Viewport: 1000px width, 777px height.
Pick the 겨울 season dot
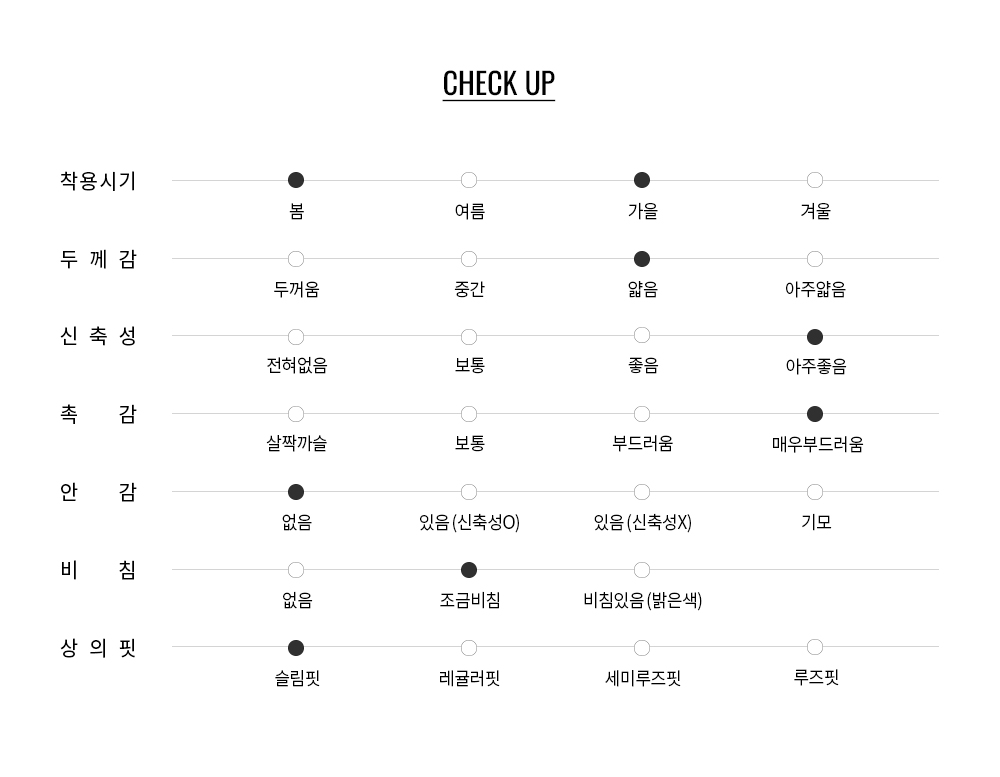815,180
